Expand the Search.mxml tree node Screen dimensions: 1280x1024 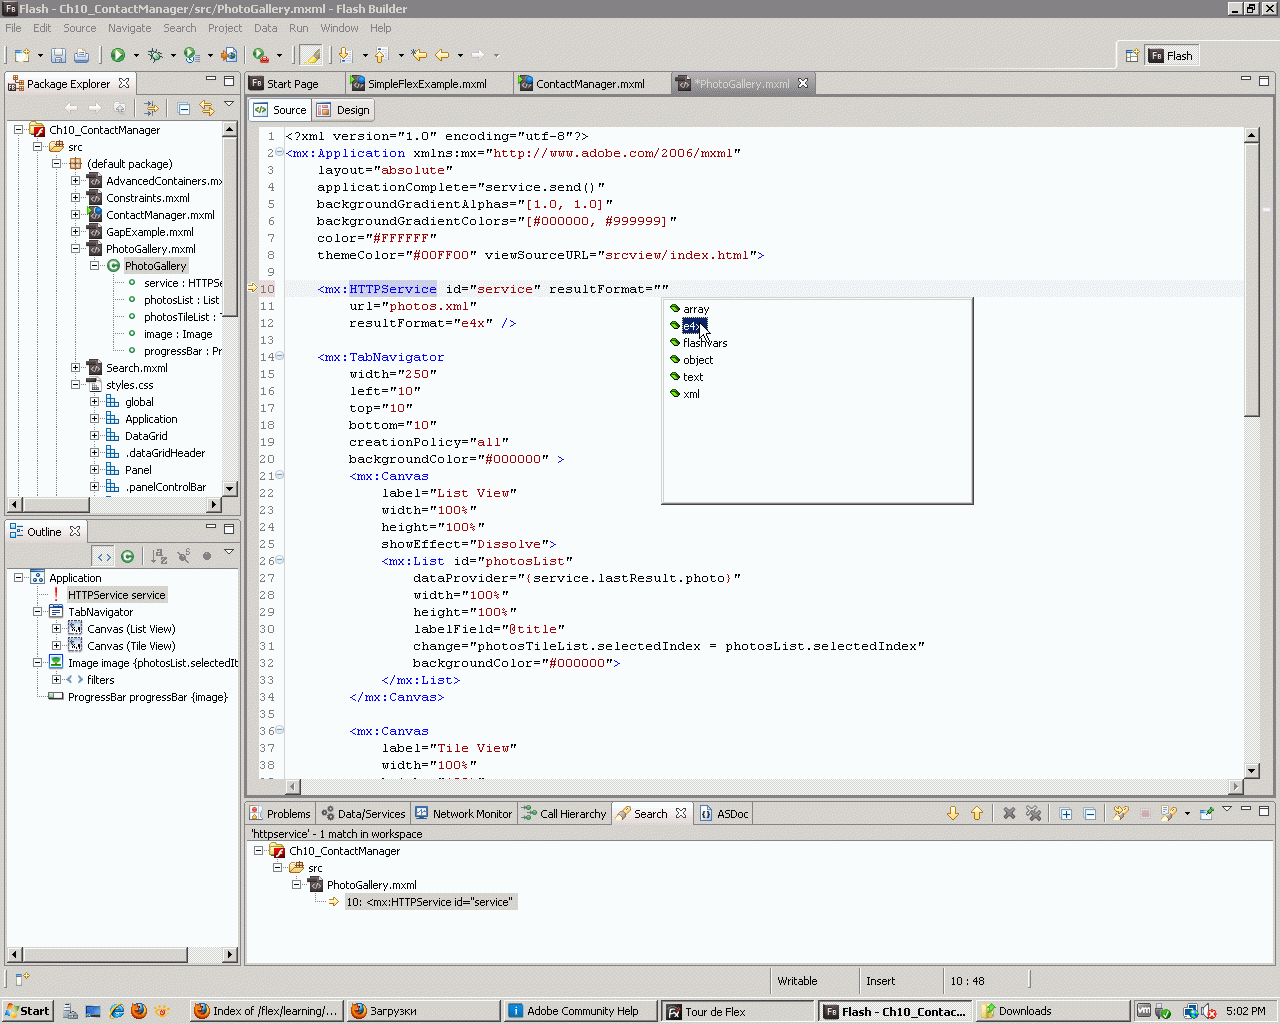pyautogui.click(x=76, y=368)
